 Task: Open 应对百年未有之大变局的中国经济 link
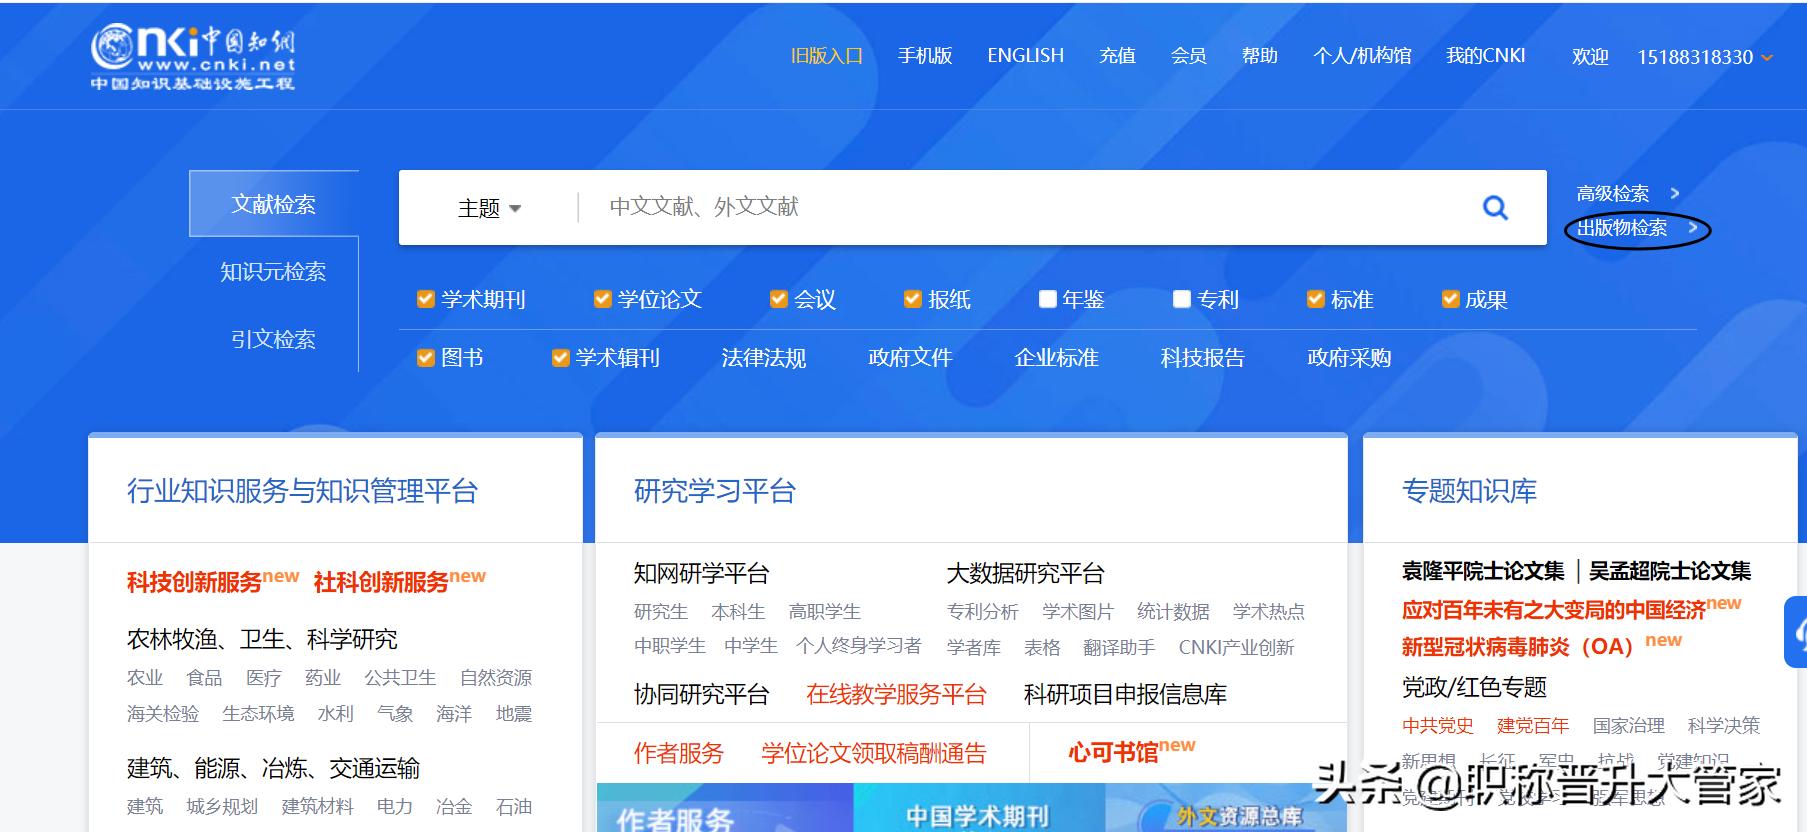(1553, 610)
